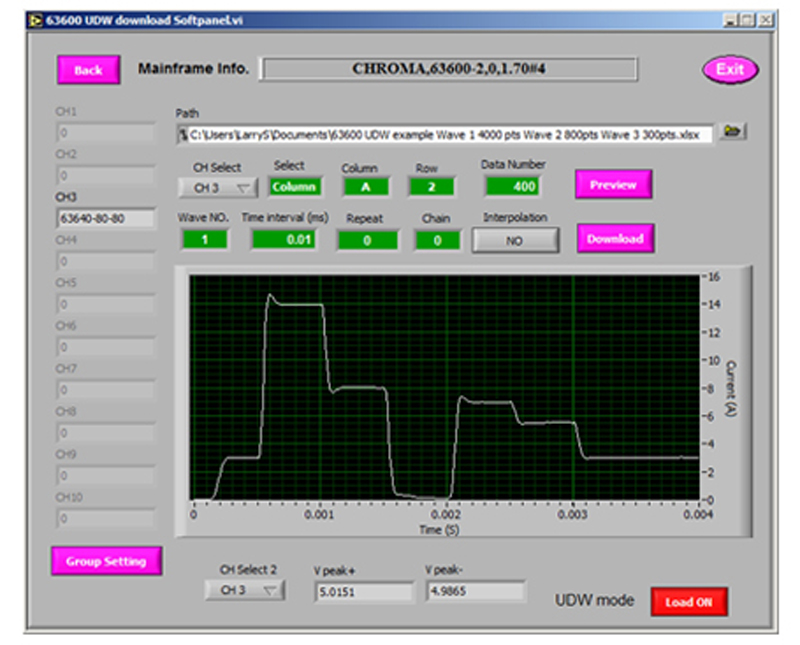Click the Time (S) axis label

tap(439, 530)
